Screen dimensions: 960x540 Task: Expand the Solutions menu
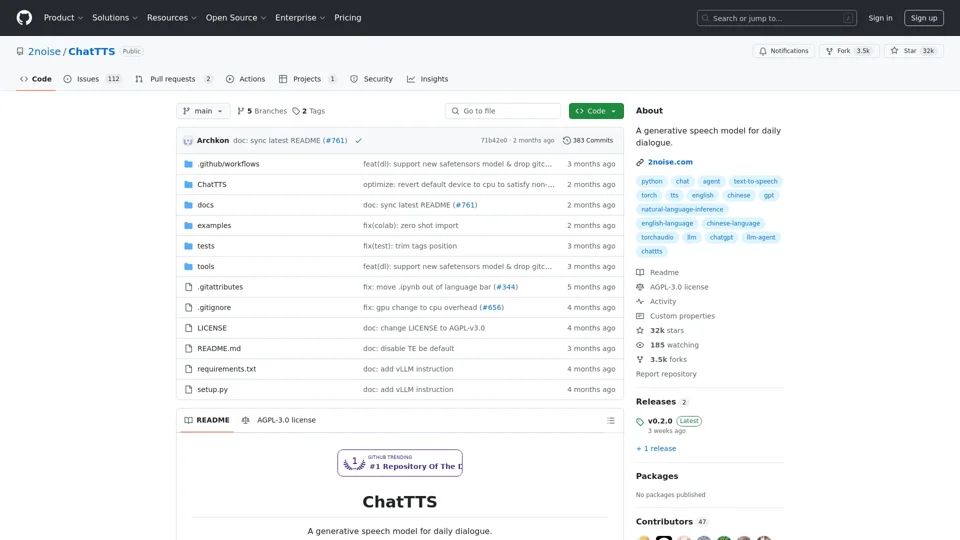coord(114,18)
